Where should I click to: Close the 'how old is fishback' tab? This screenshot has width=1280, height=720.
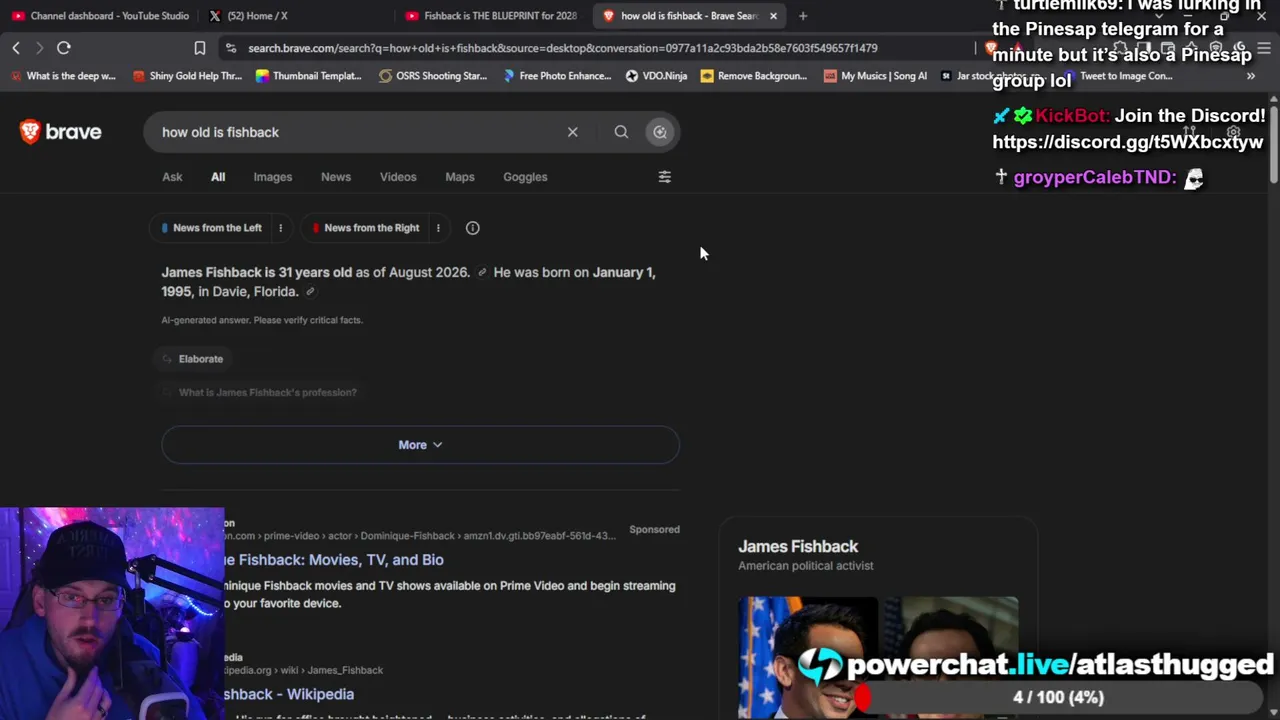tap(773, 16)
